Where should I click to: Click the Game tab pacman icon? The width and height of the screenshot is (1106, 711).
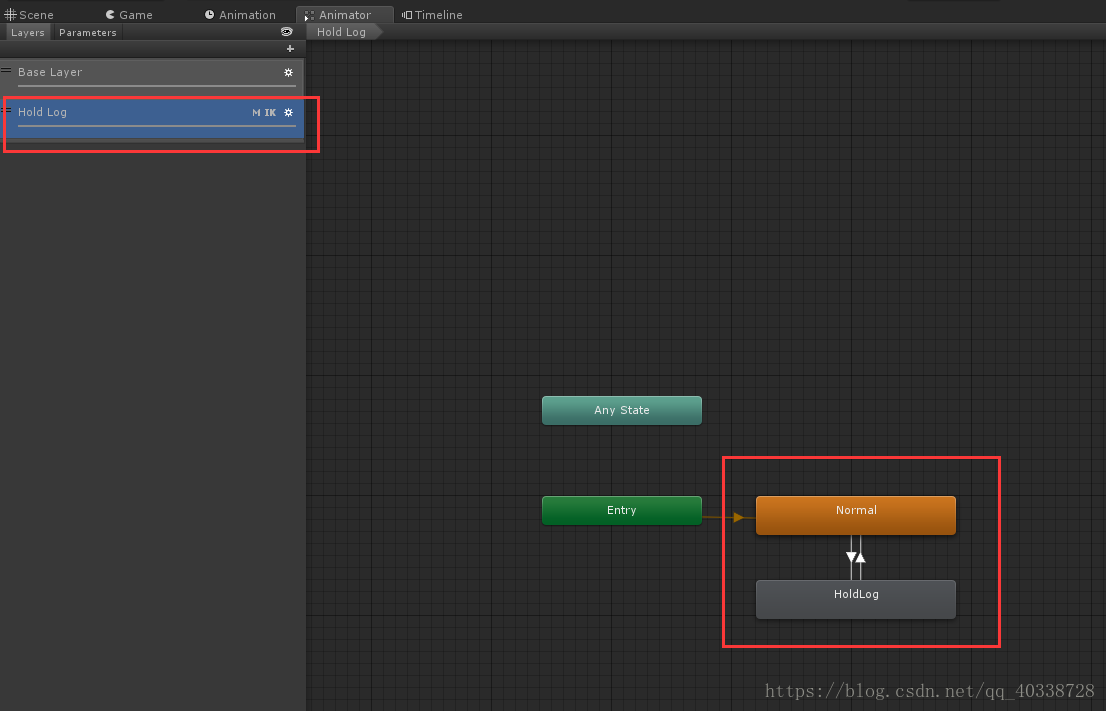click(x=110, y=15)
